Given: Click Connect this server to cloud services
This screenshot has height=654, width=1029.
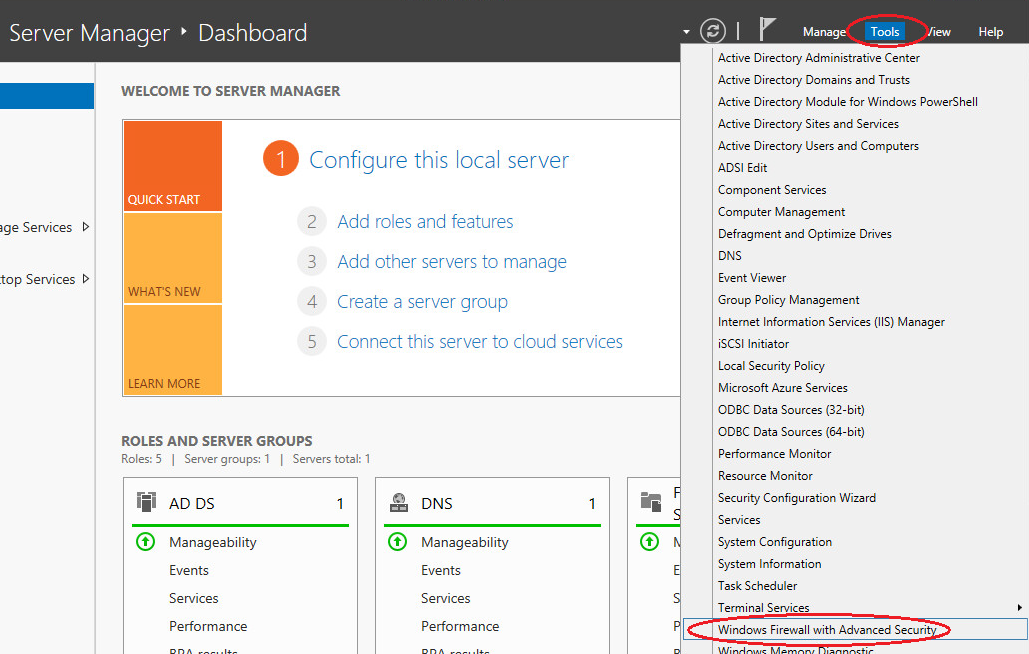Looking at the screenshot, I should coord(479,341).
